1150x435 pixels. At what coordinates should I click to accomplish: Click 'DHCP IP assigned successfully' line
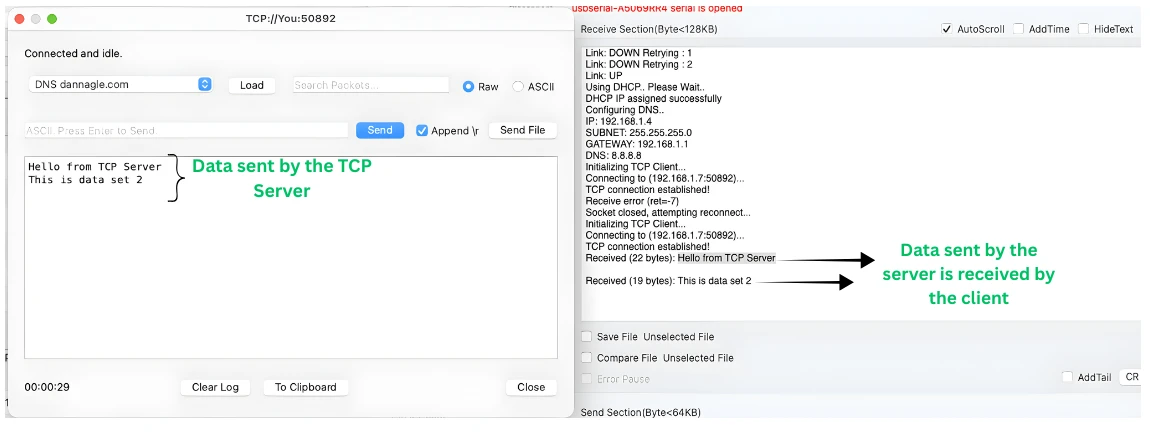click(653, 98)
